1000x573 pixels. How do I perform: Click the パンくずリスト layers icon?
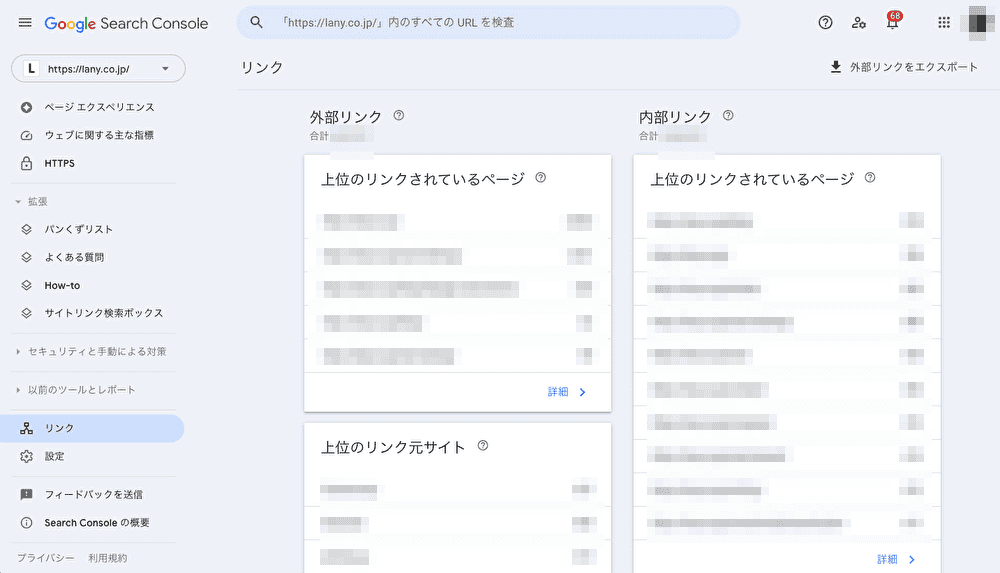point(26,229)
